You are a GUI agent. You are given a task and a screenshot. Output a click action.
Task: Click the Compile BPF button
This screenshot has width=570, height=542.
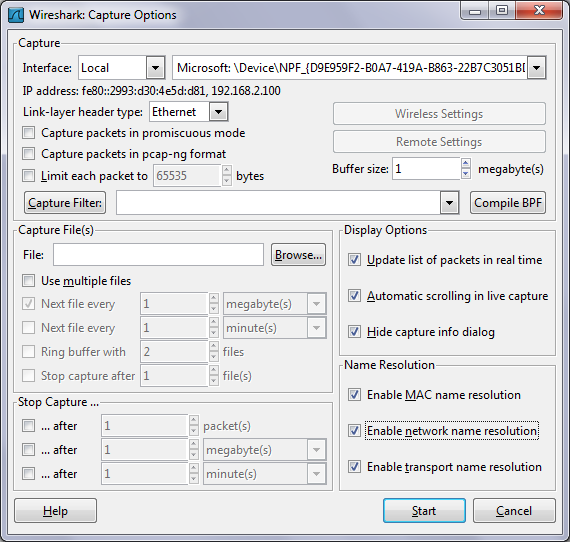pyautogui.click(x=508, y=202)
